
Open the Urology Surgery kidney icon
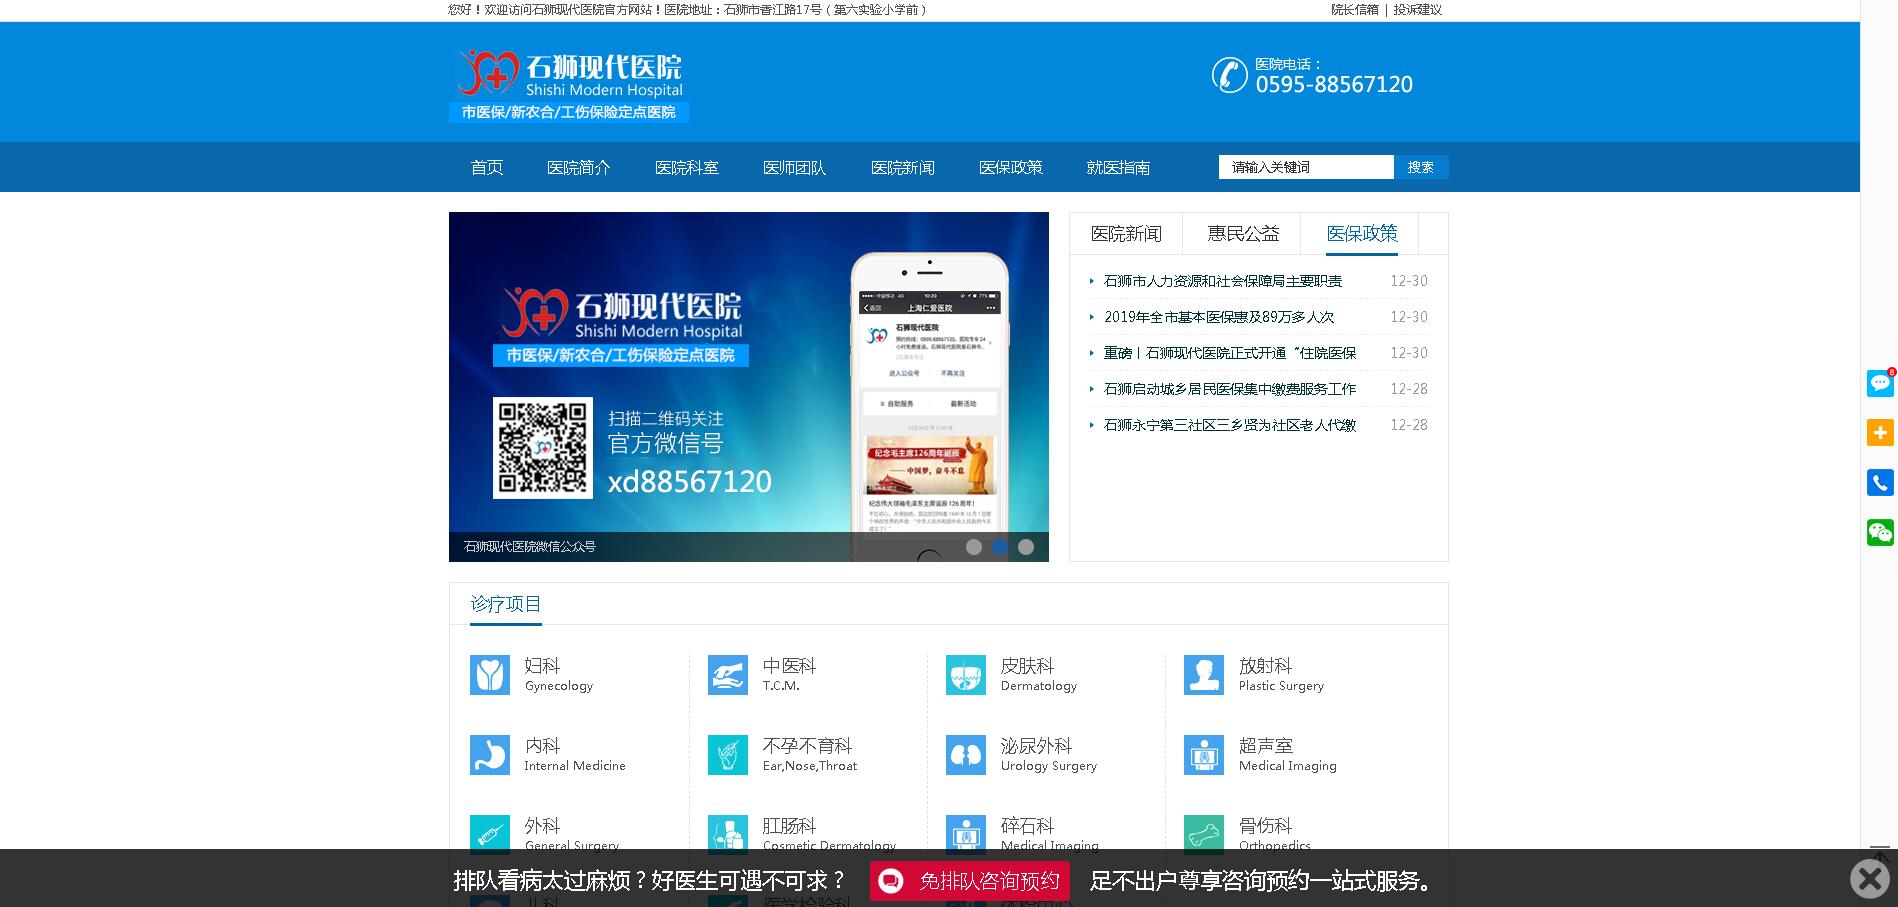965,755
